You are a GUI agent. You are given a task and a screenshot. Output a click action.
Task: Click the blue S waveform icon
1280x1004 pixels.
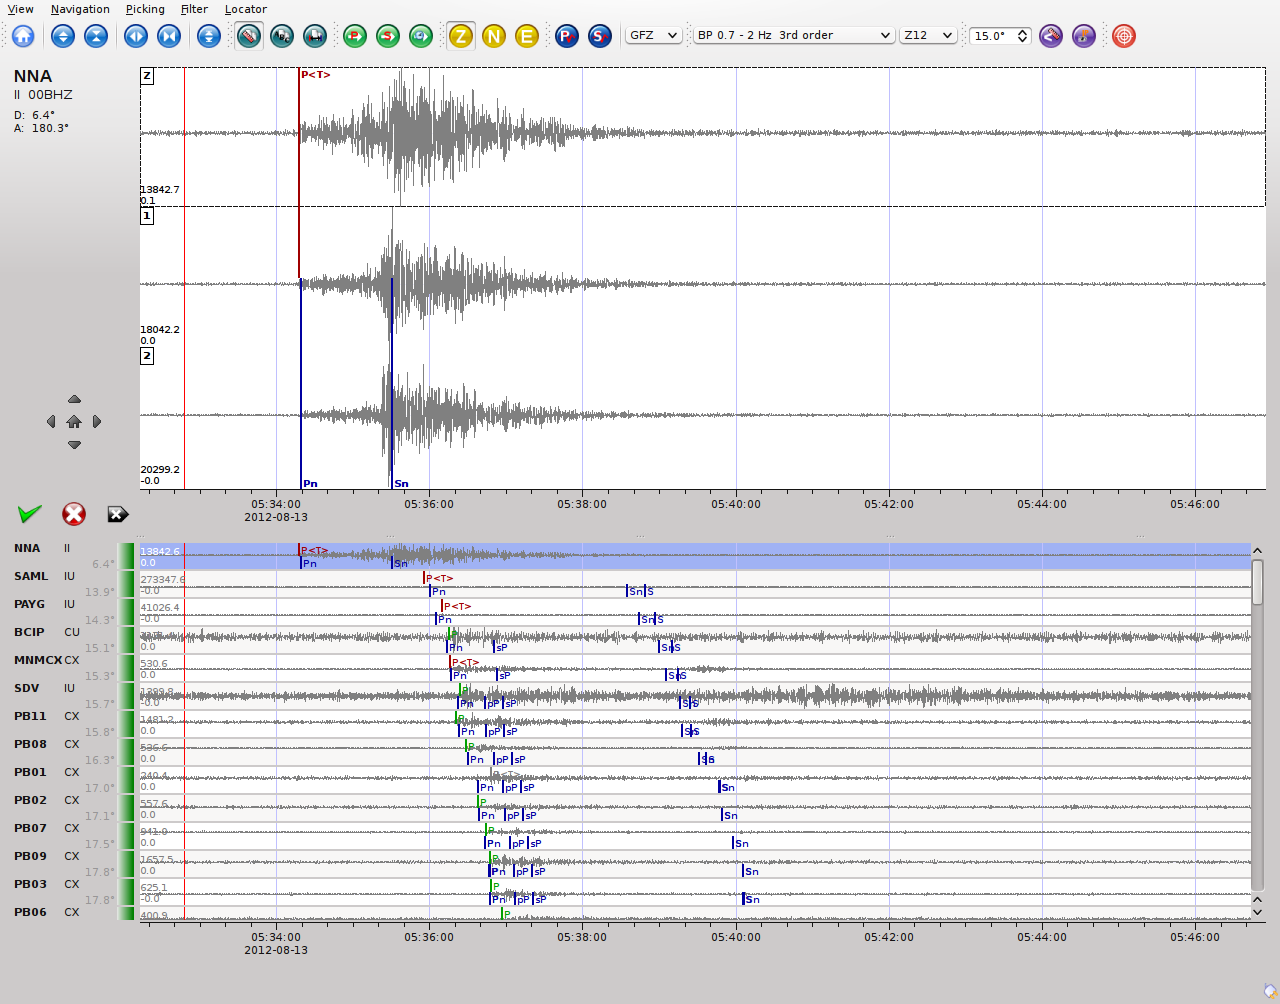point(599,36)
